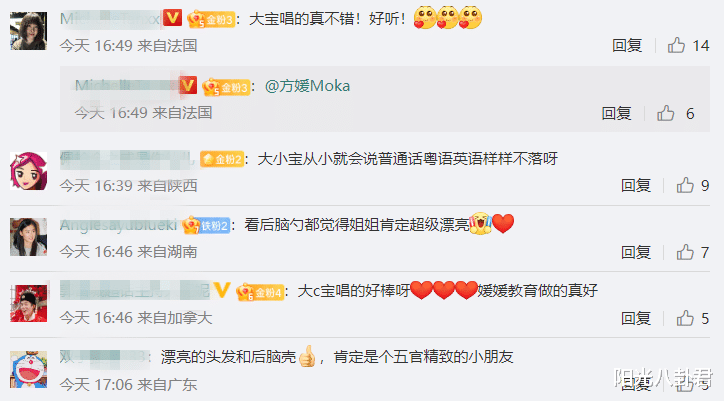Reply to the 大宝唱的真不错 comment
Screen dimensions: 724x401
click(627, 45)
